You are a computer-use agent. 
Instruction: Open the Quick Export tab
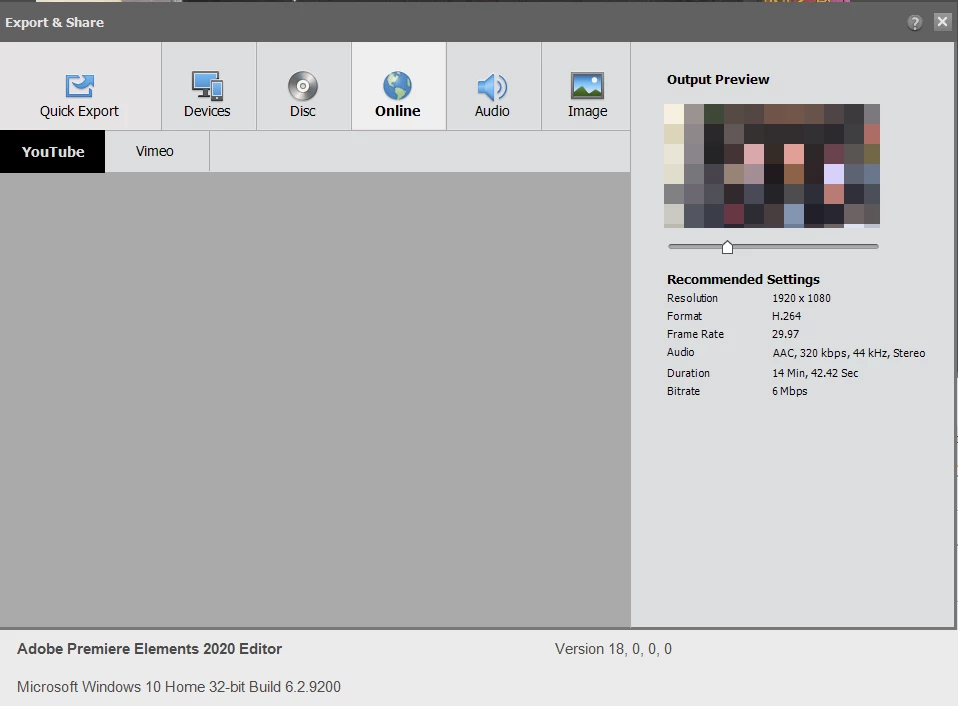tap(80, 86)
